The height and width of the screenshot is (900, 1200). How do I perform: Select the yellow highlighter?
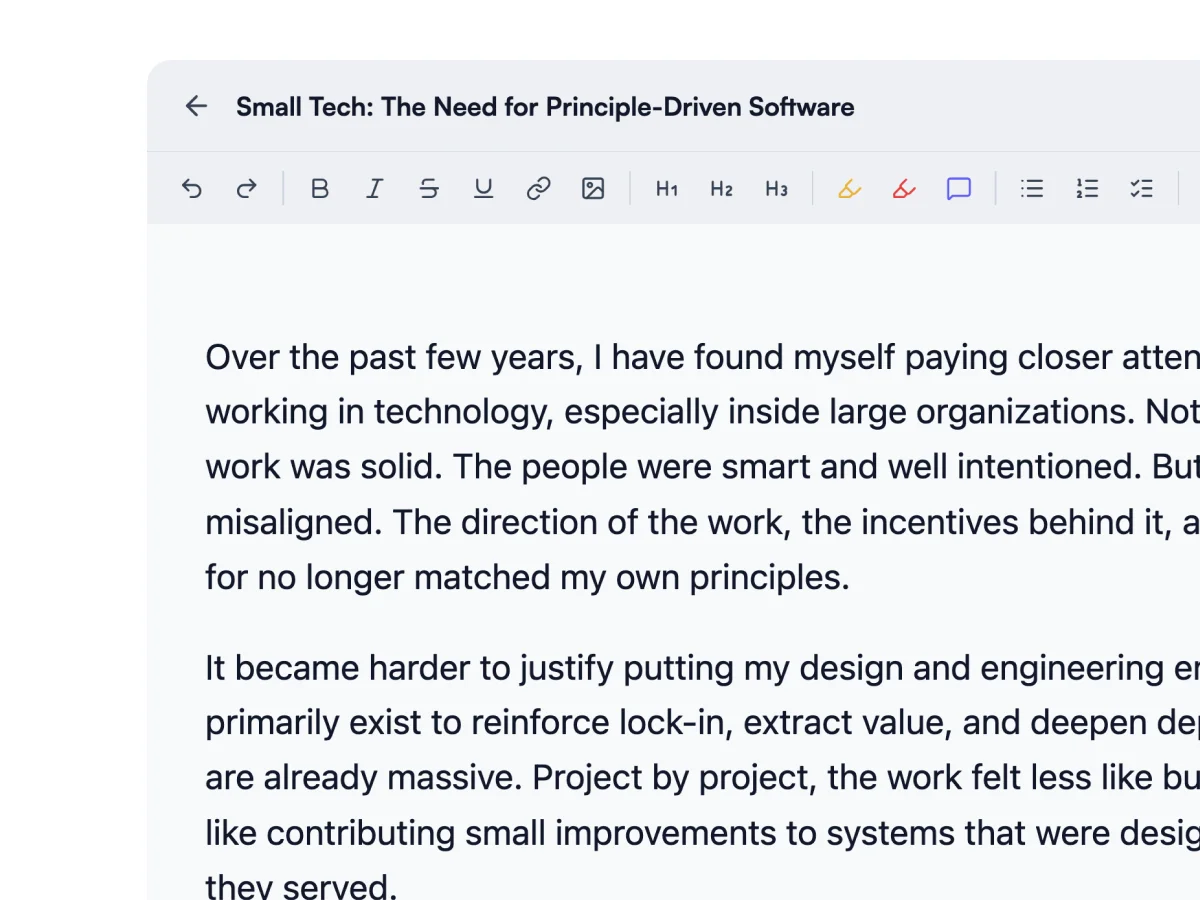coord(849,188)
